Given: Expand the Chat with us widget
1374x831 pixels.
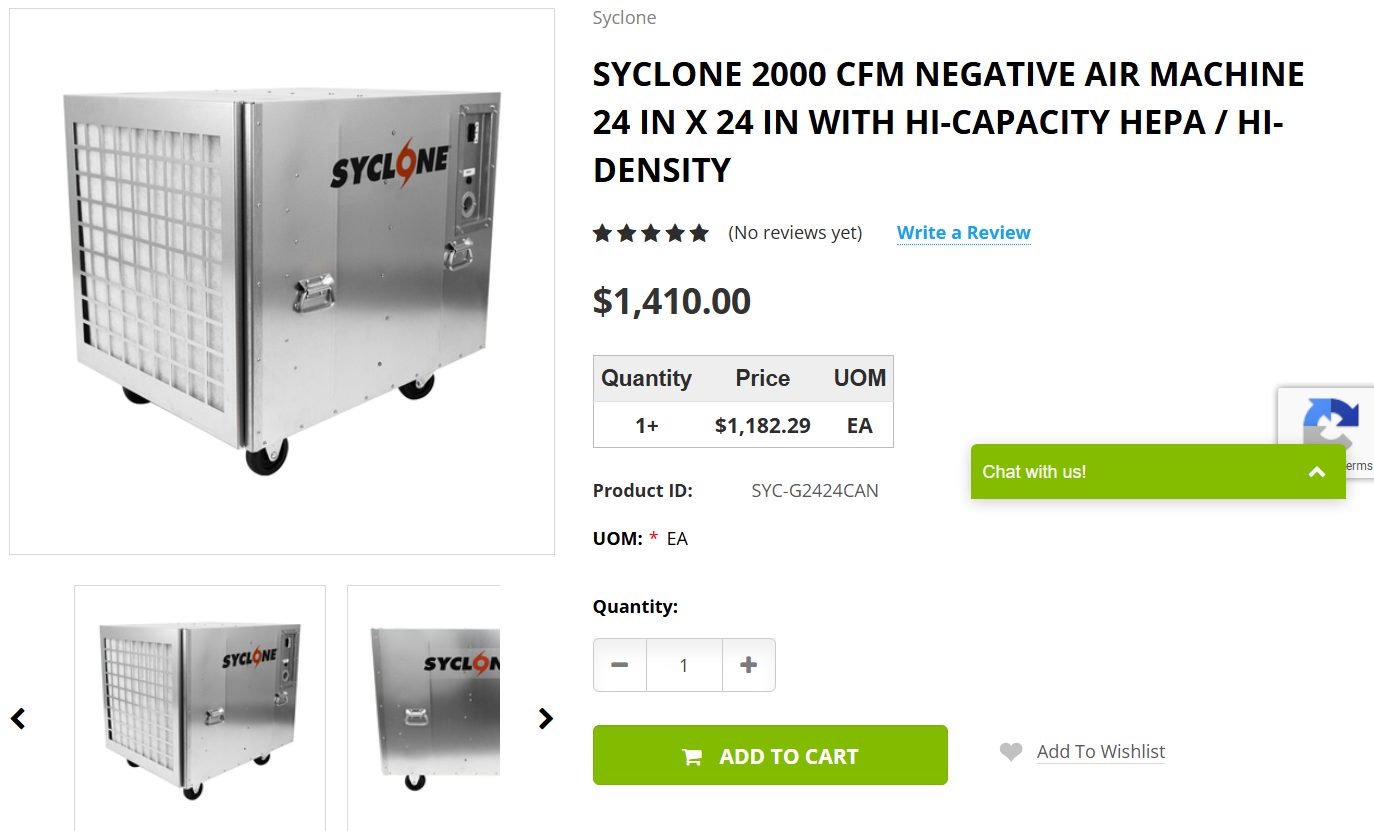Looking at the screenshot, I should (1316, 472).
